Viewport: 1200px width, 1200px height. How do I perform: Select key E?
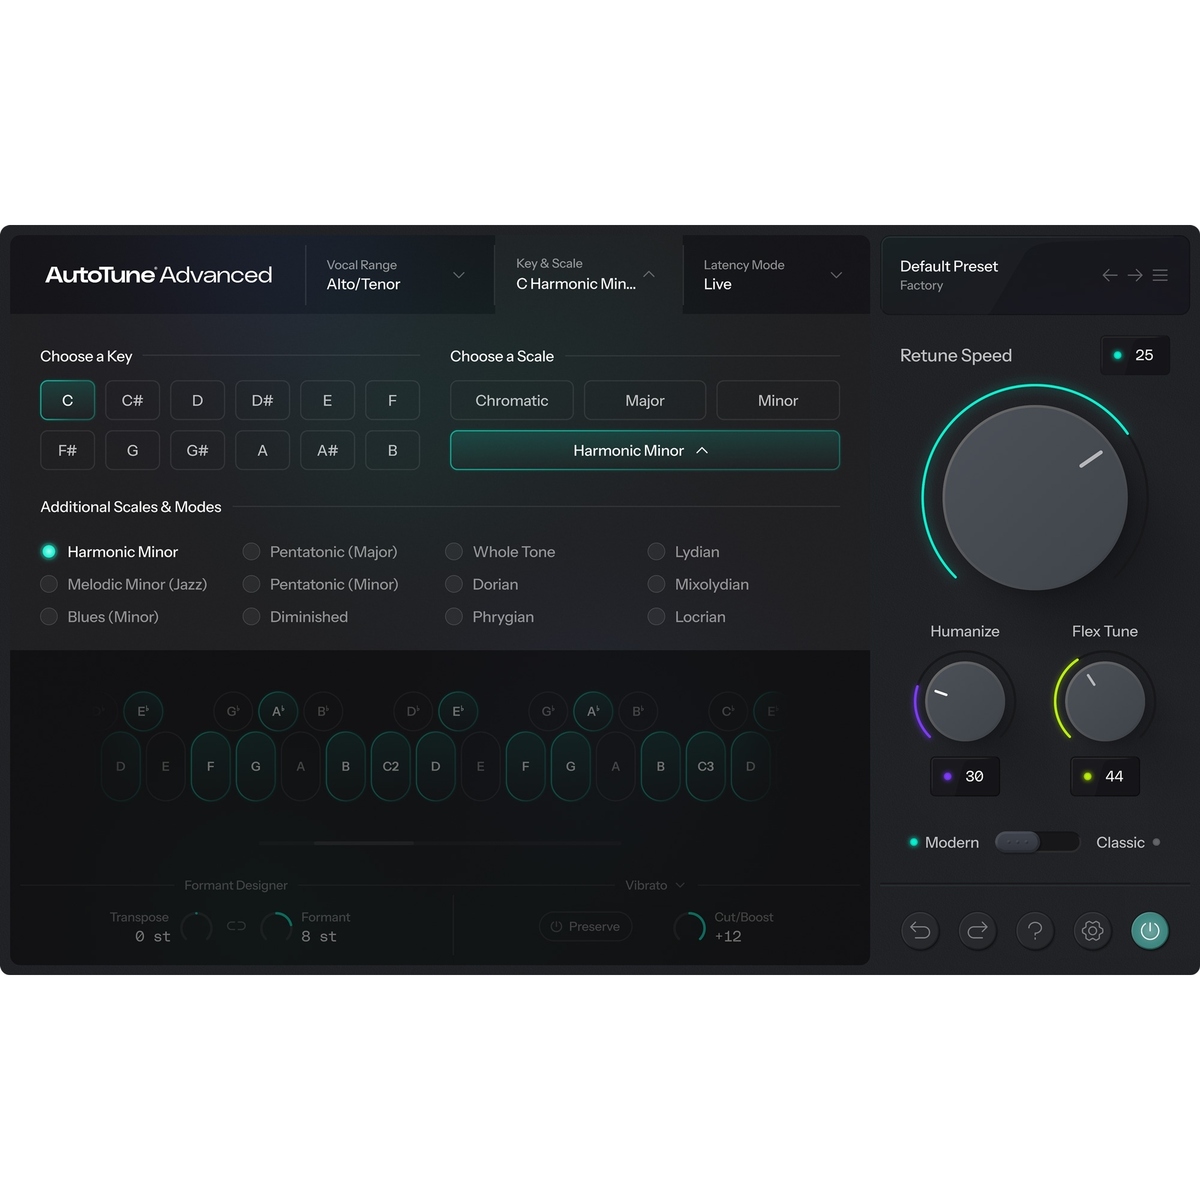point(327,400)
